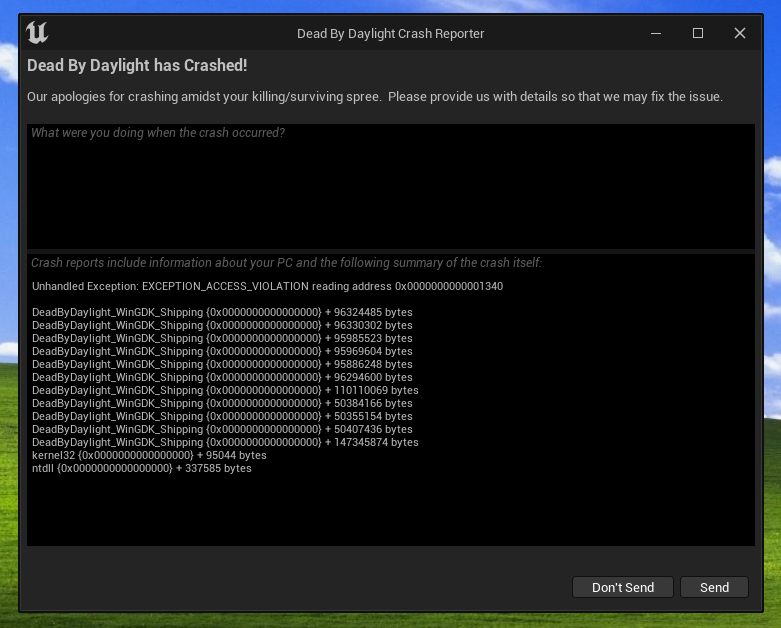Select the Unhandled Exception EXCEPTION_ACCESS_VIOLATION line

coord(267,286)
